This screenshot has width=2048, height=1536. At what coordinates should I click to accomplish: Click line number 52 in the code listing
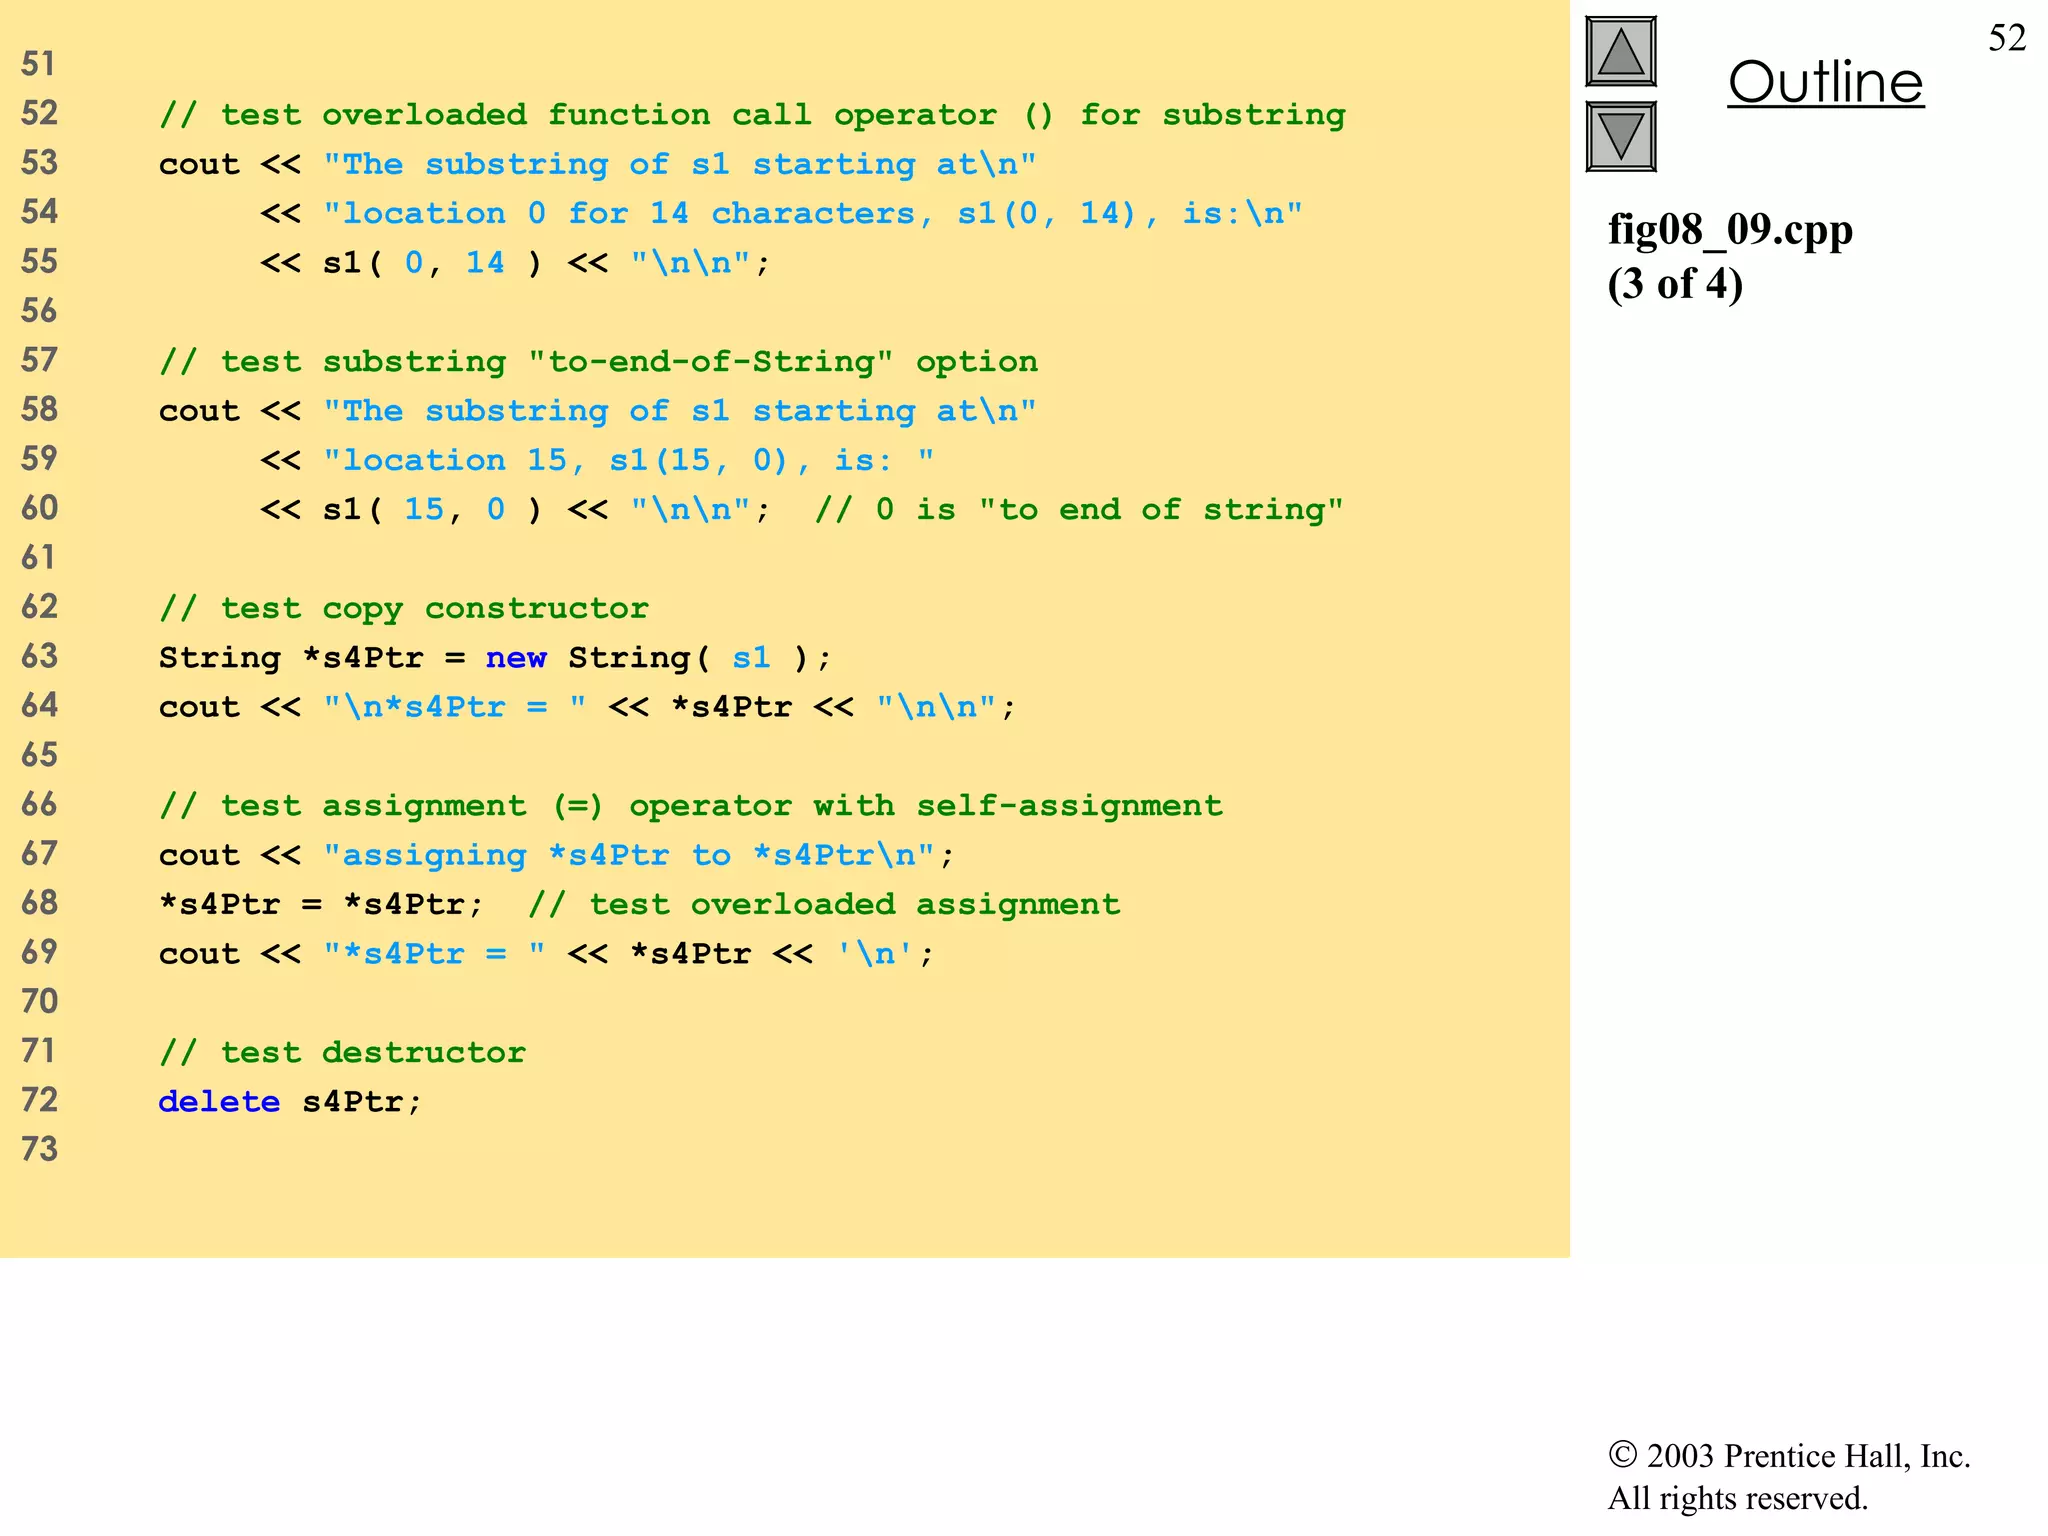click(40, 113)
